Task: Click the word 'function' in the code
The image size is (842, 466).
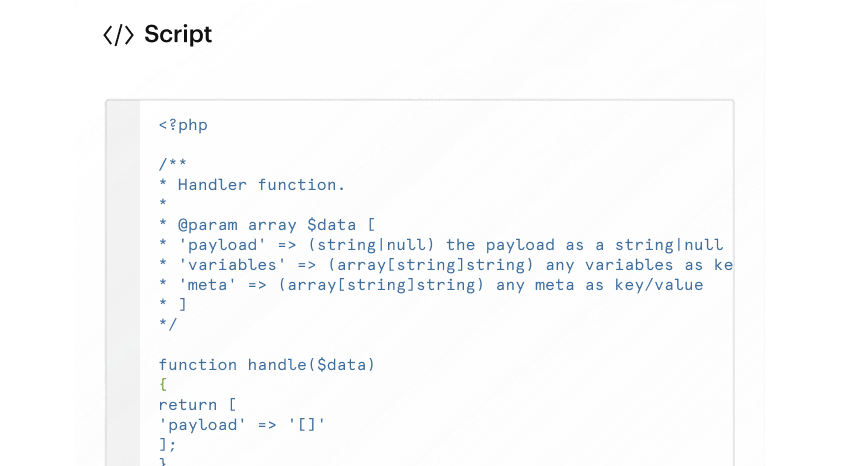Action: click(198, 365)
